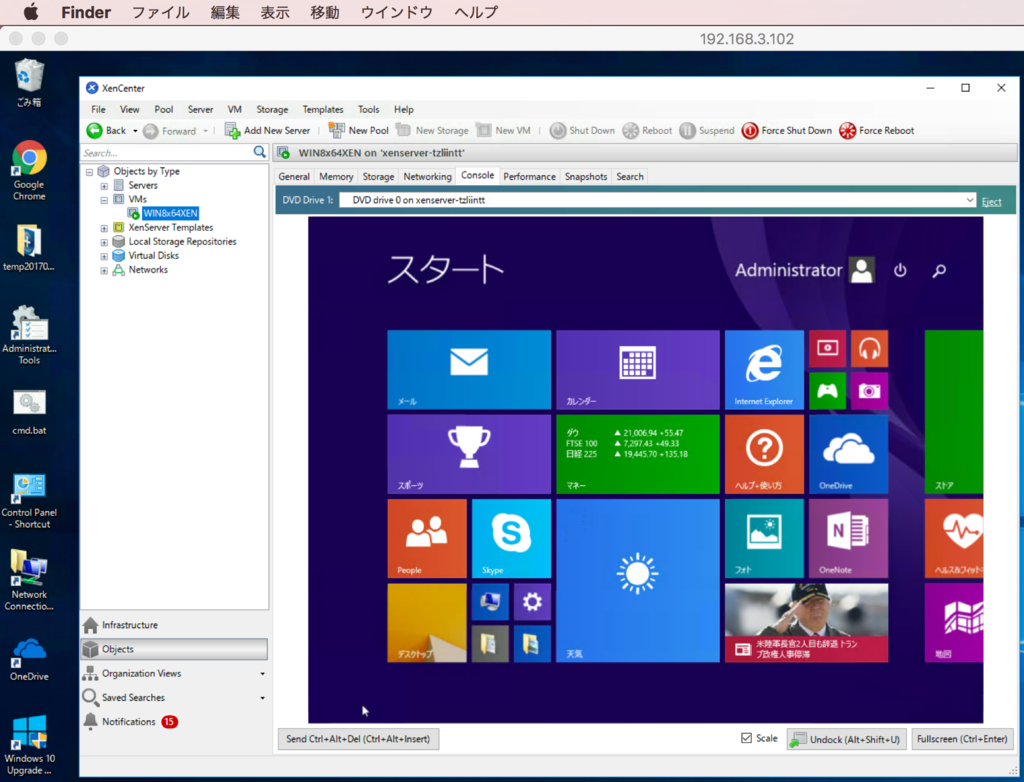
Task: Expand the XenServer Templates node
Action: pyautogui.click(x=104, y=228)
